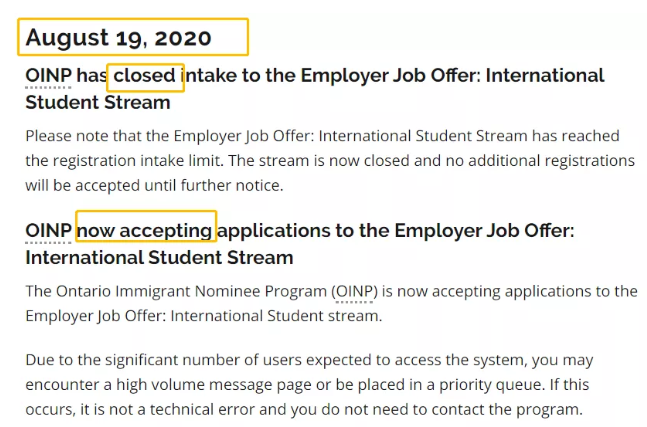Click the OINP abbreviation before "now accepting"

click(48, 230)
